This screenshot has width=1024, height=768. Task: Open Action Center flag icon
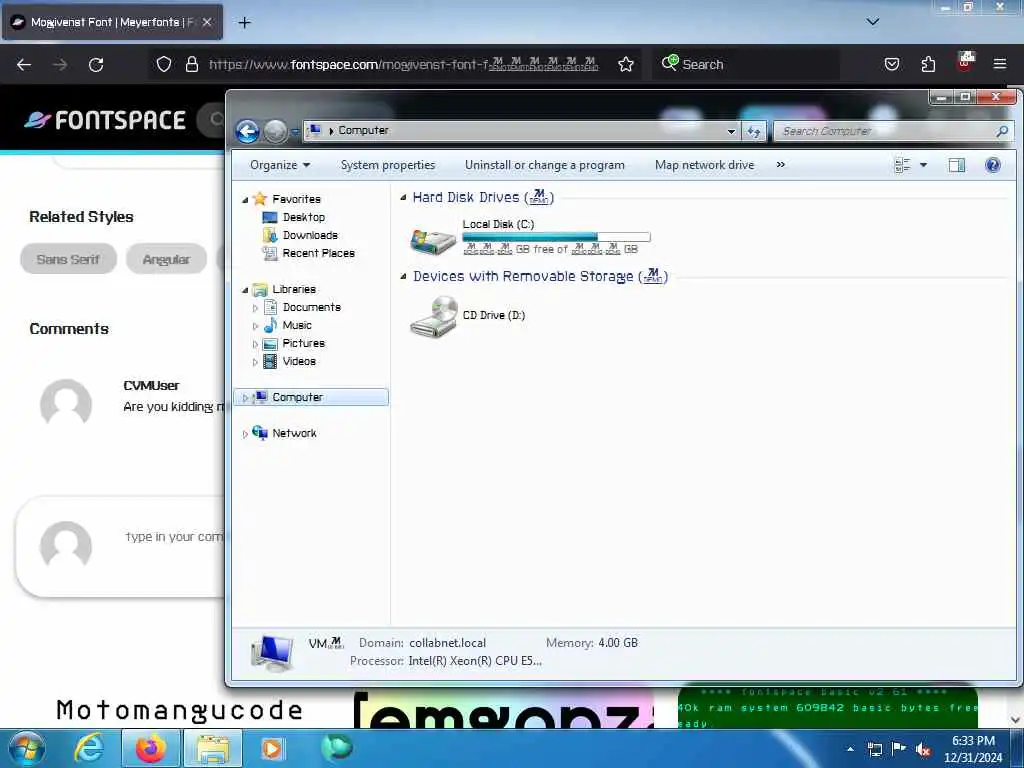click(x=899, y=748)
